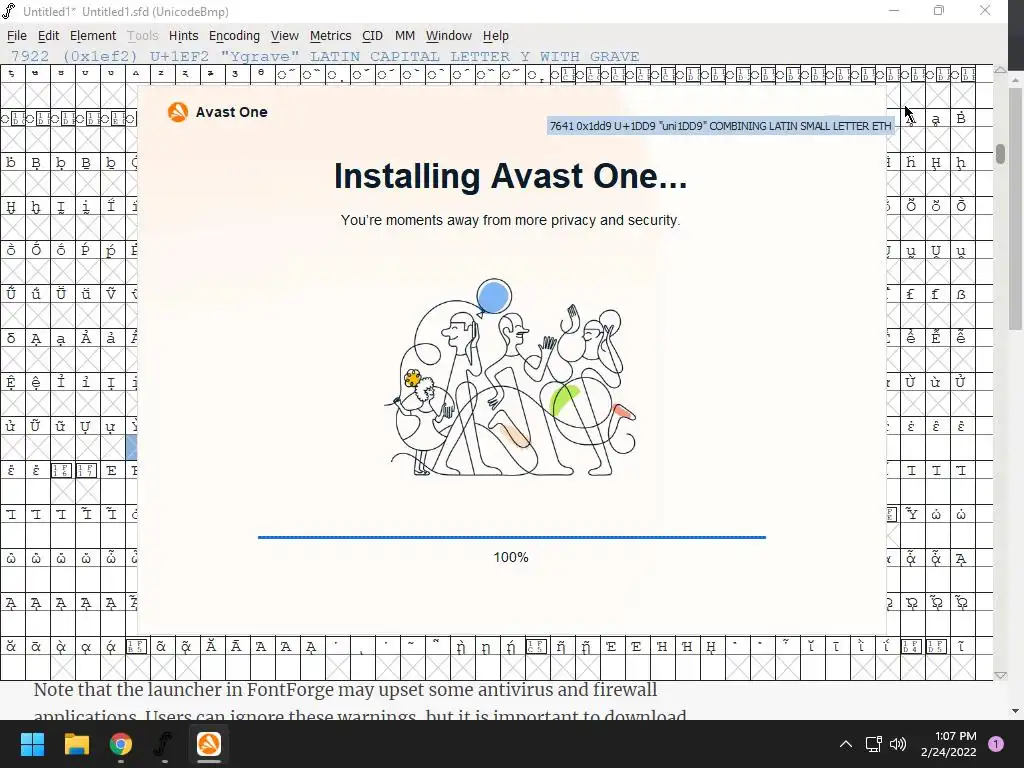This screenshot has width=1024, height=768.
Task: Click the '100%' progress label
Action: [511, 557]
